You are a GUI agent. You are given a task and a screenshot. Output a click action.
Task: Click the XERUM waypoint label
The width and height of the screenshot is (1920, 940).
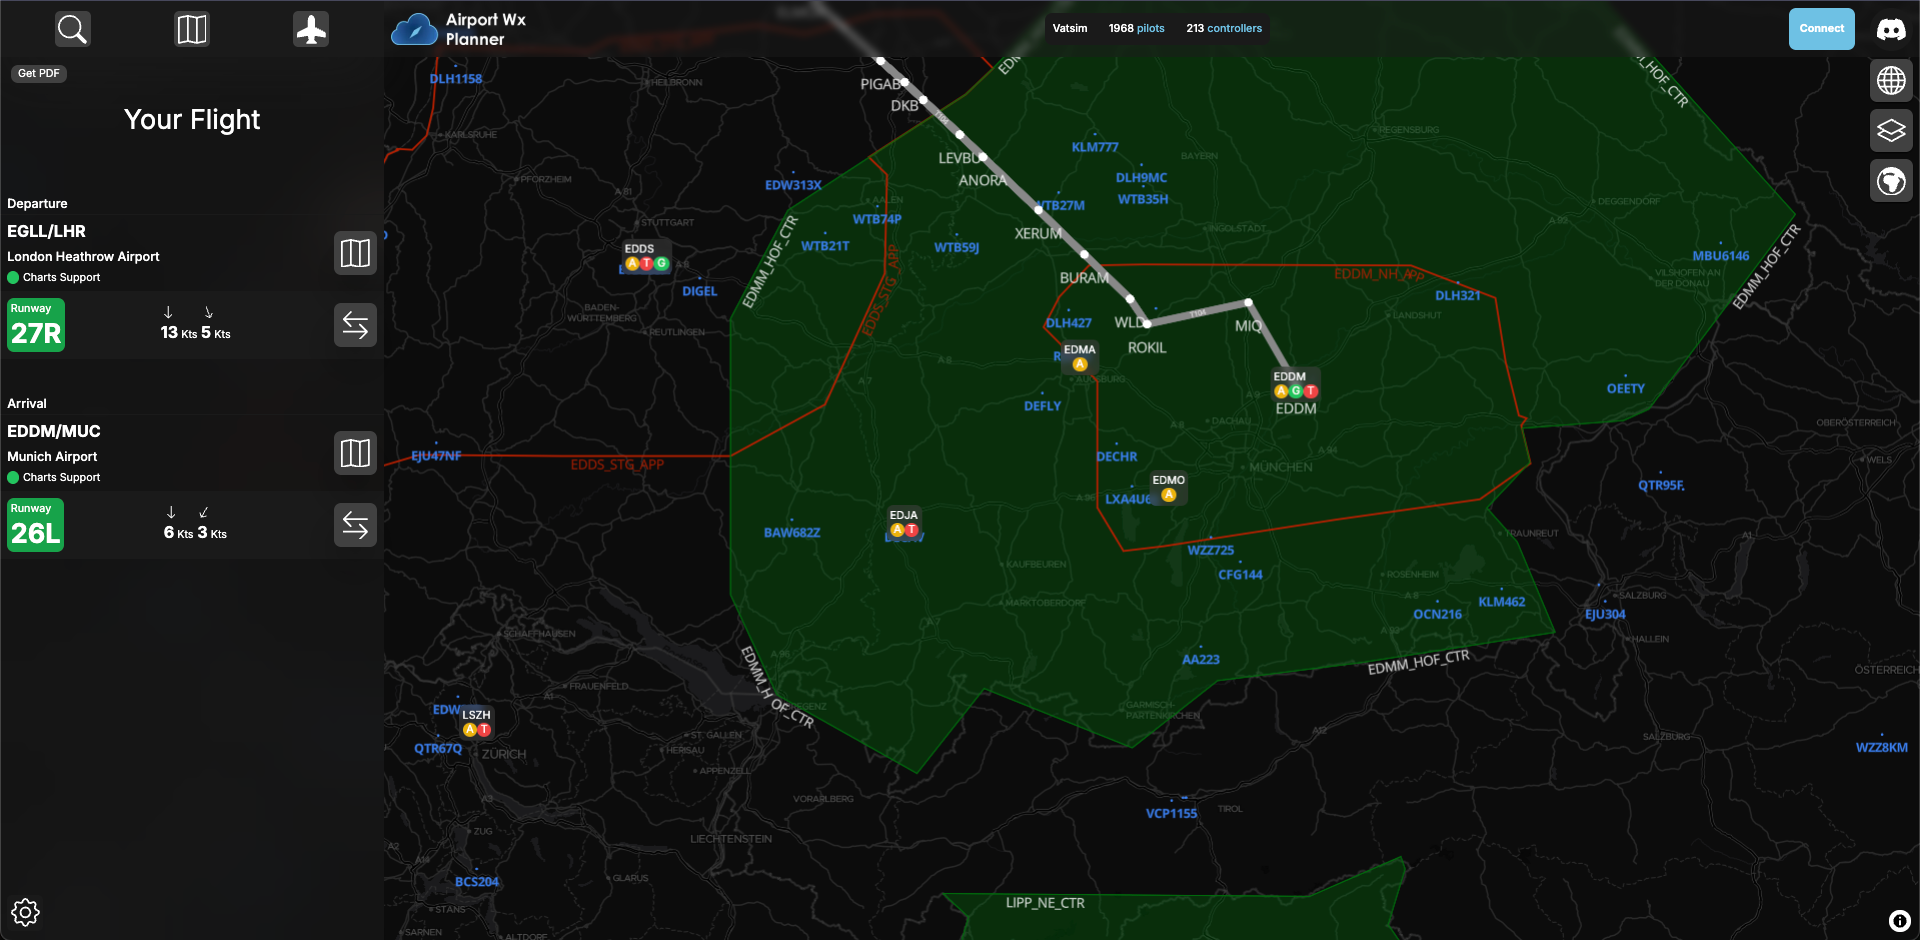tap(1038, 233)
